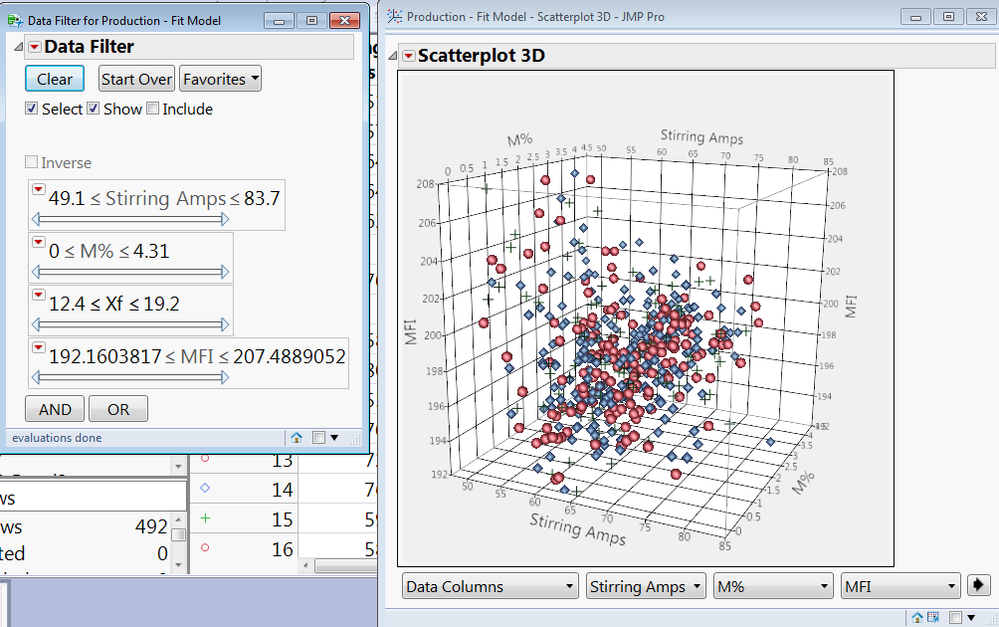
Task: Open the Favorites dropdown
Action: point(220,79)
